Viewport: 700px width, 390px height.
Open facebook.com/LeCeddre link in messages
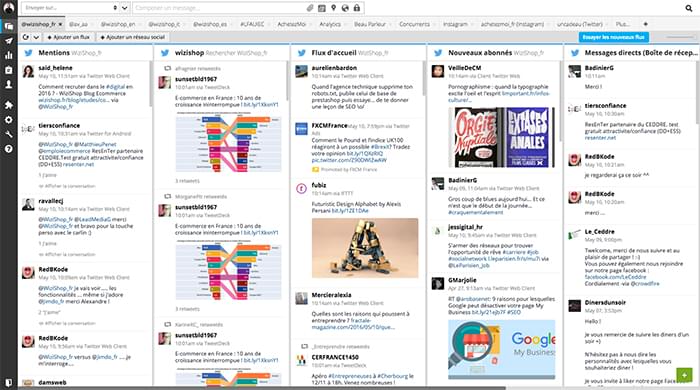(x=615, y=277)
